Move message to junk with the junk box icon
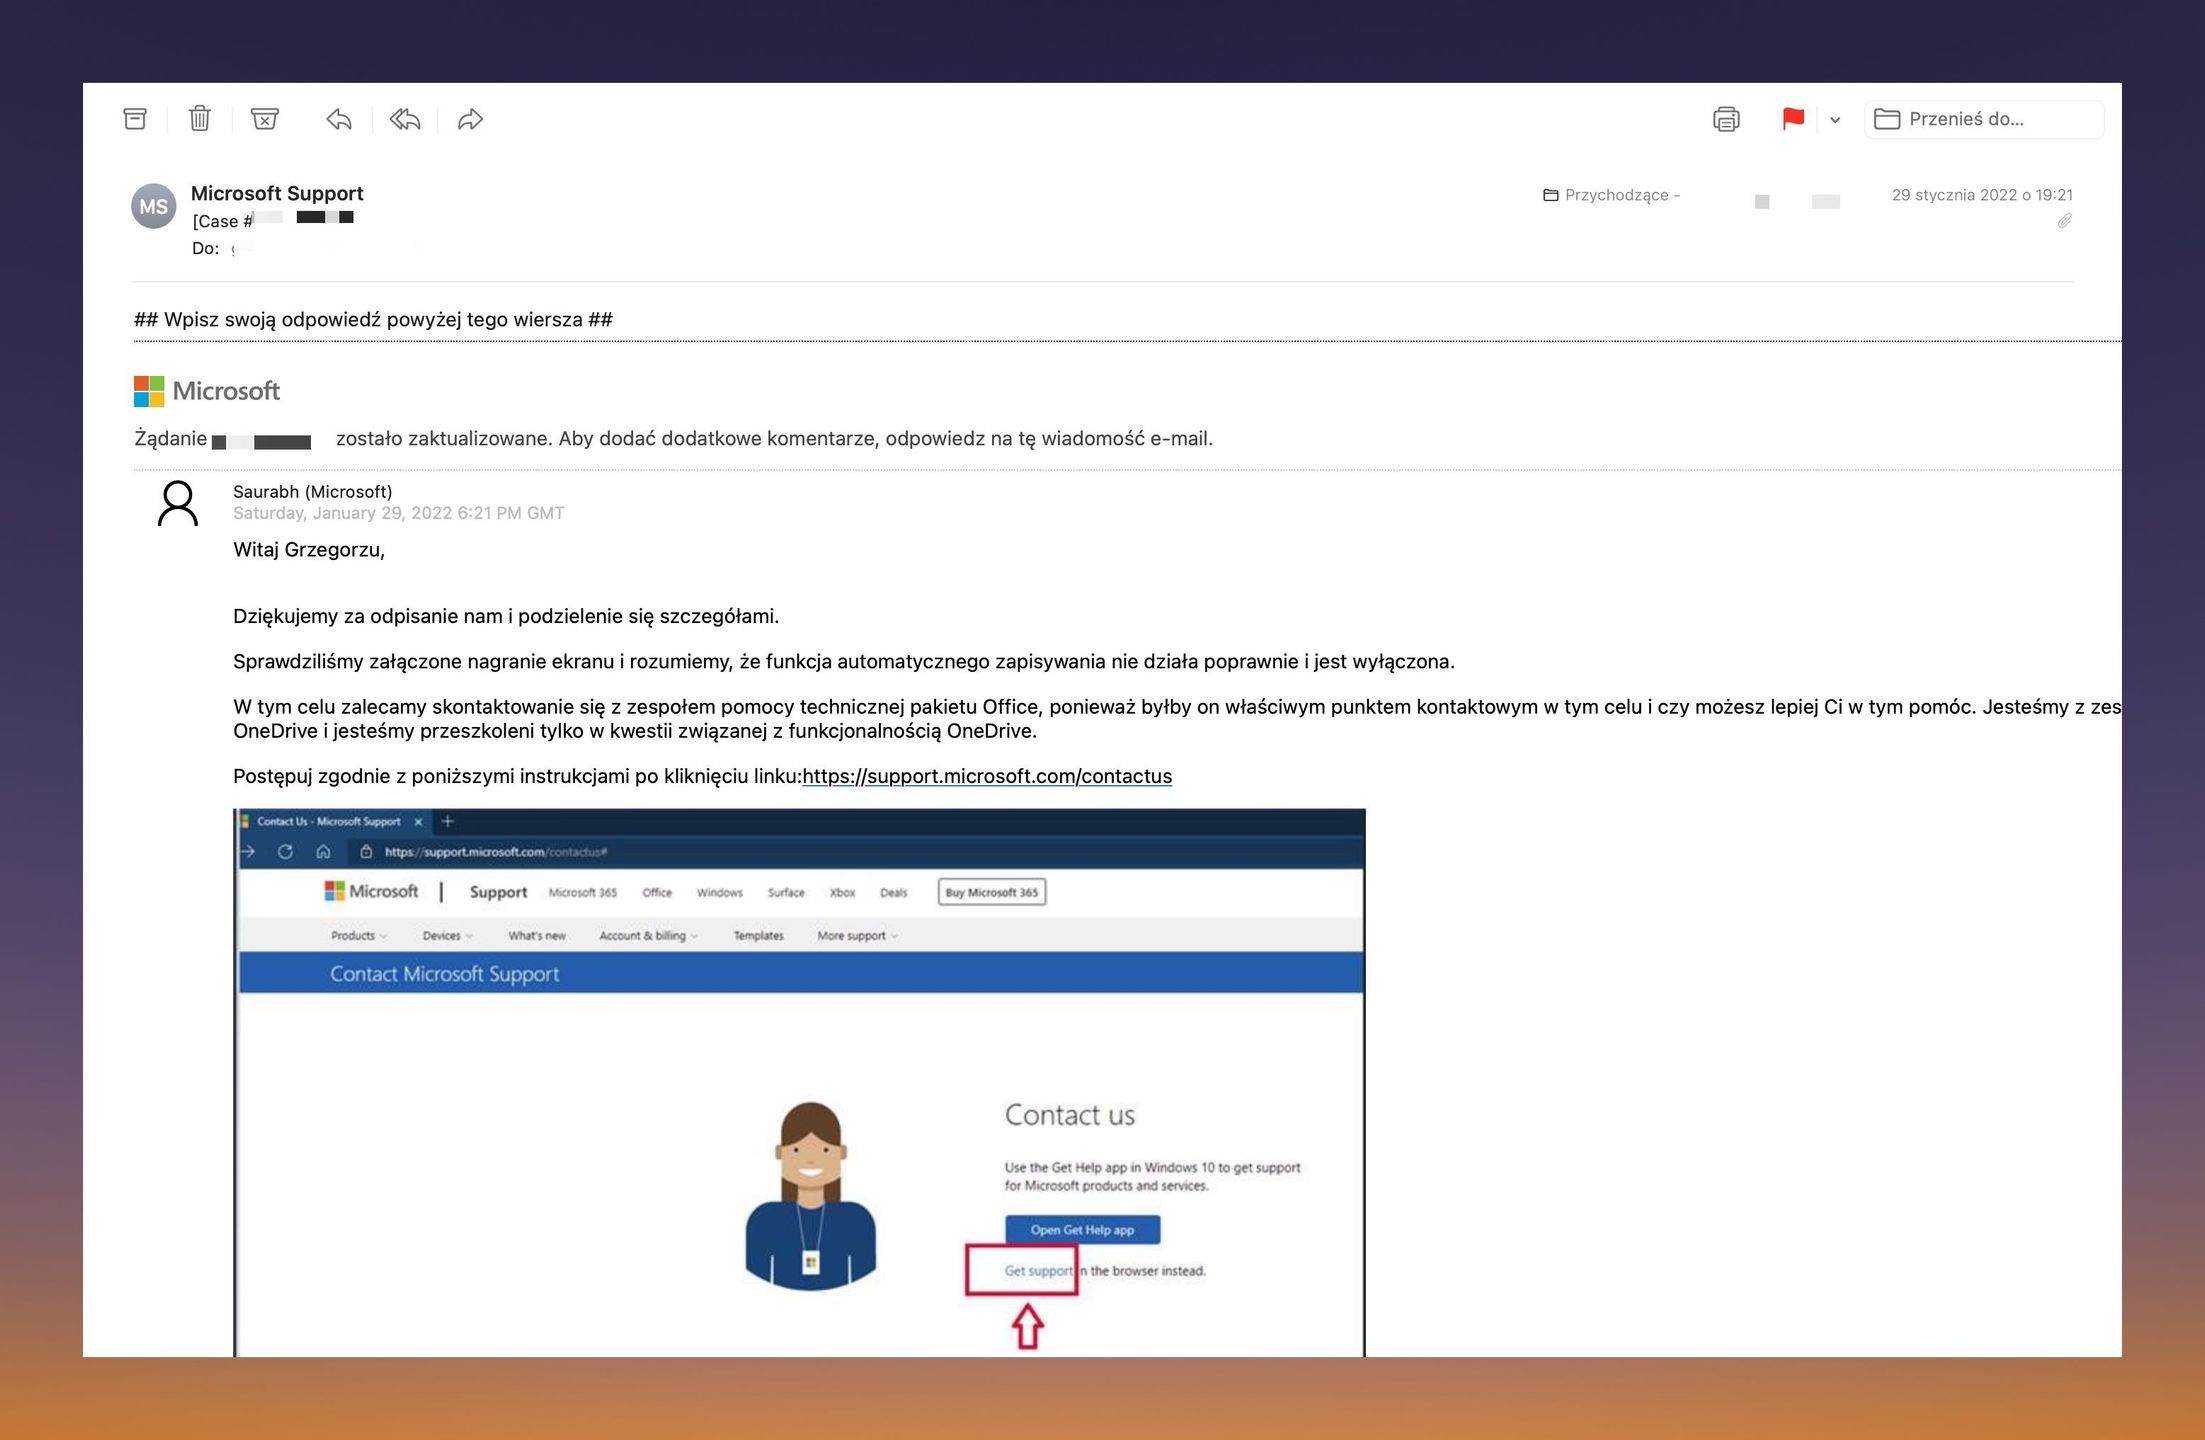 265,119
